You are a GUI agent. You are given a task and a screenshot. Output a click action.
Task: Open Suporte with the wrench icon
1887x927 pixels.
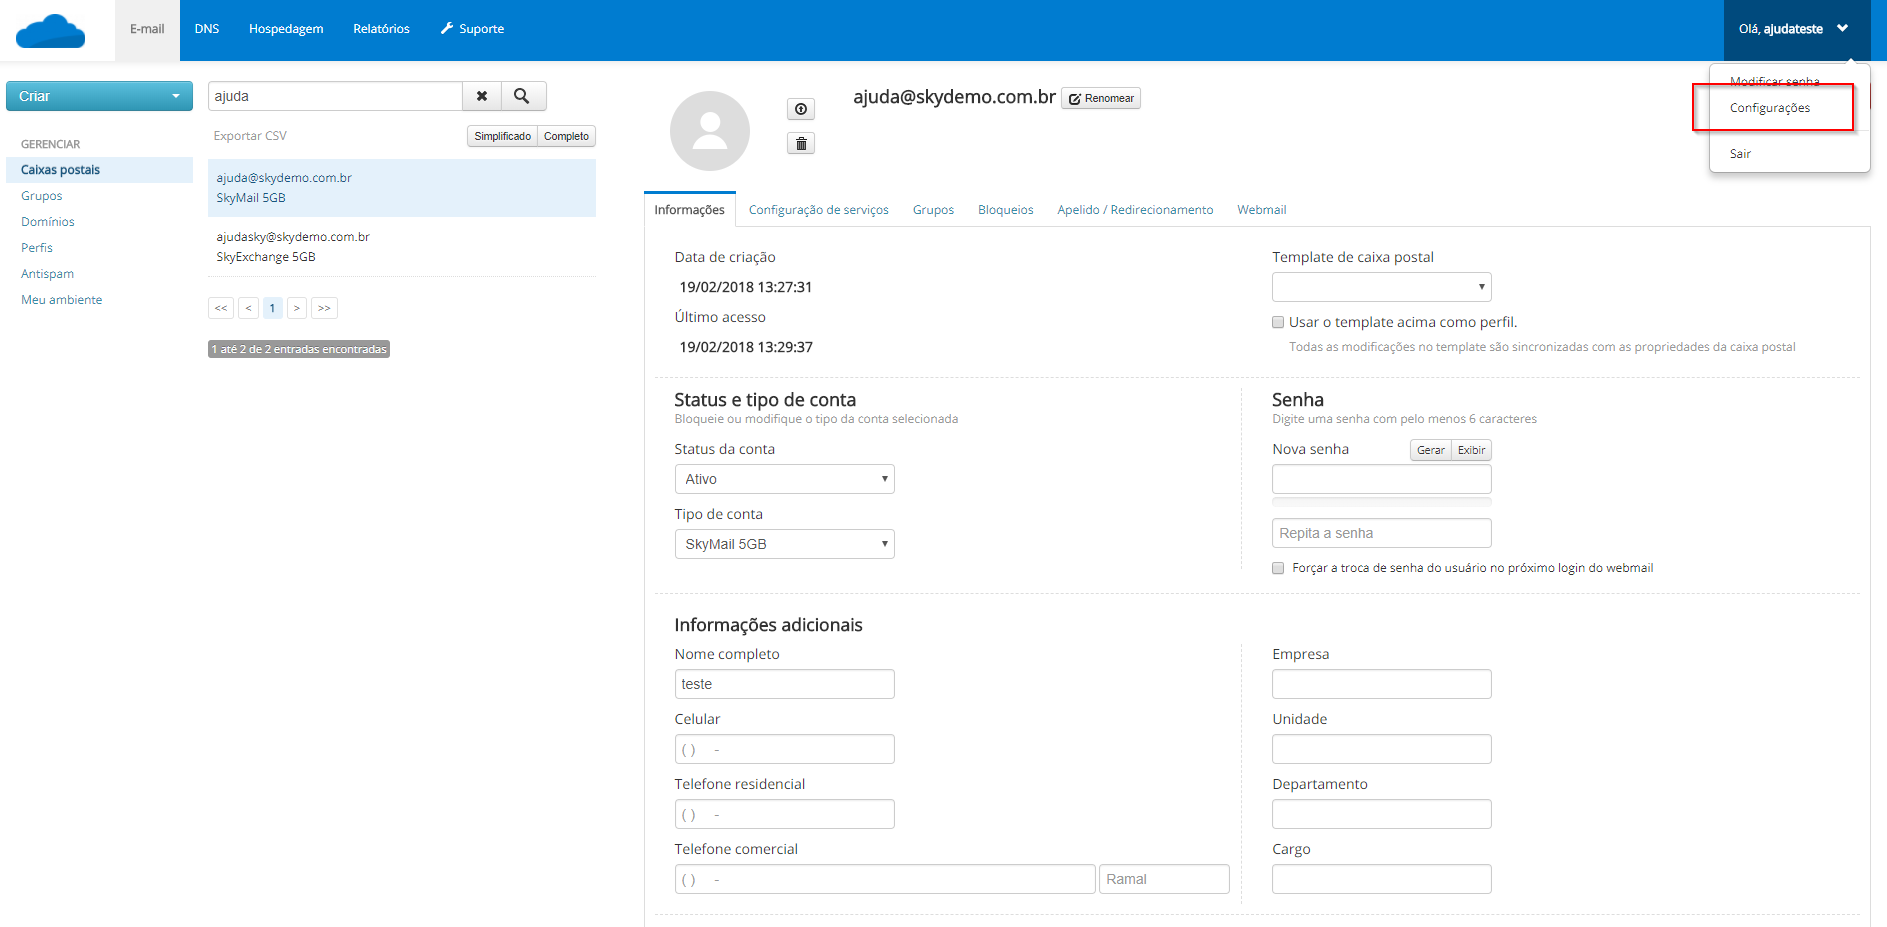[x=472, y=29]
